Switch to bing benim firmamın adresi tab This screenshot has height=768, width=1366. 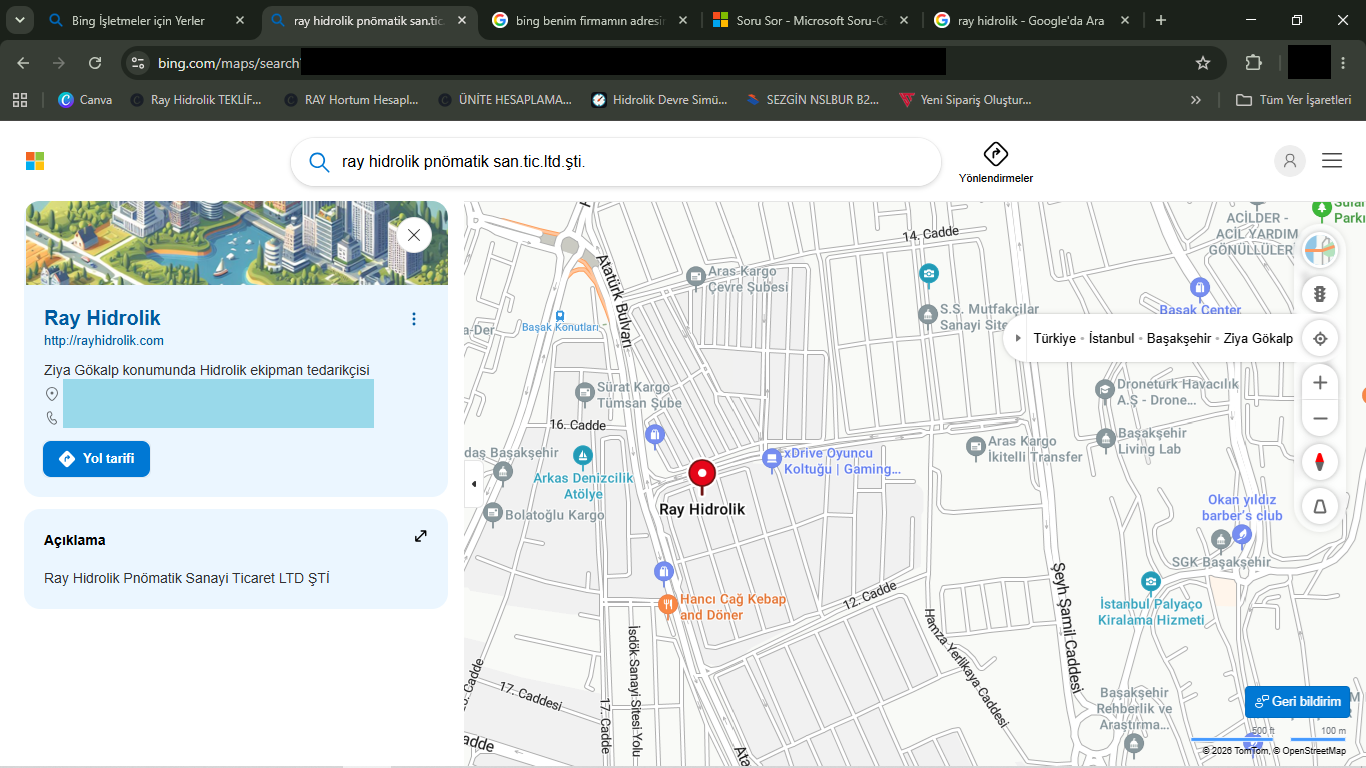point(589,20)
